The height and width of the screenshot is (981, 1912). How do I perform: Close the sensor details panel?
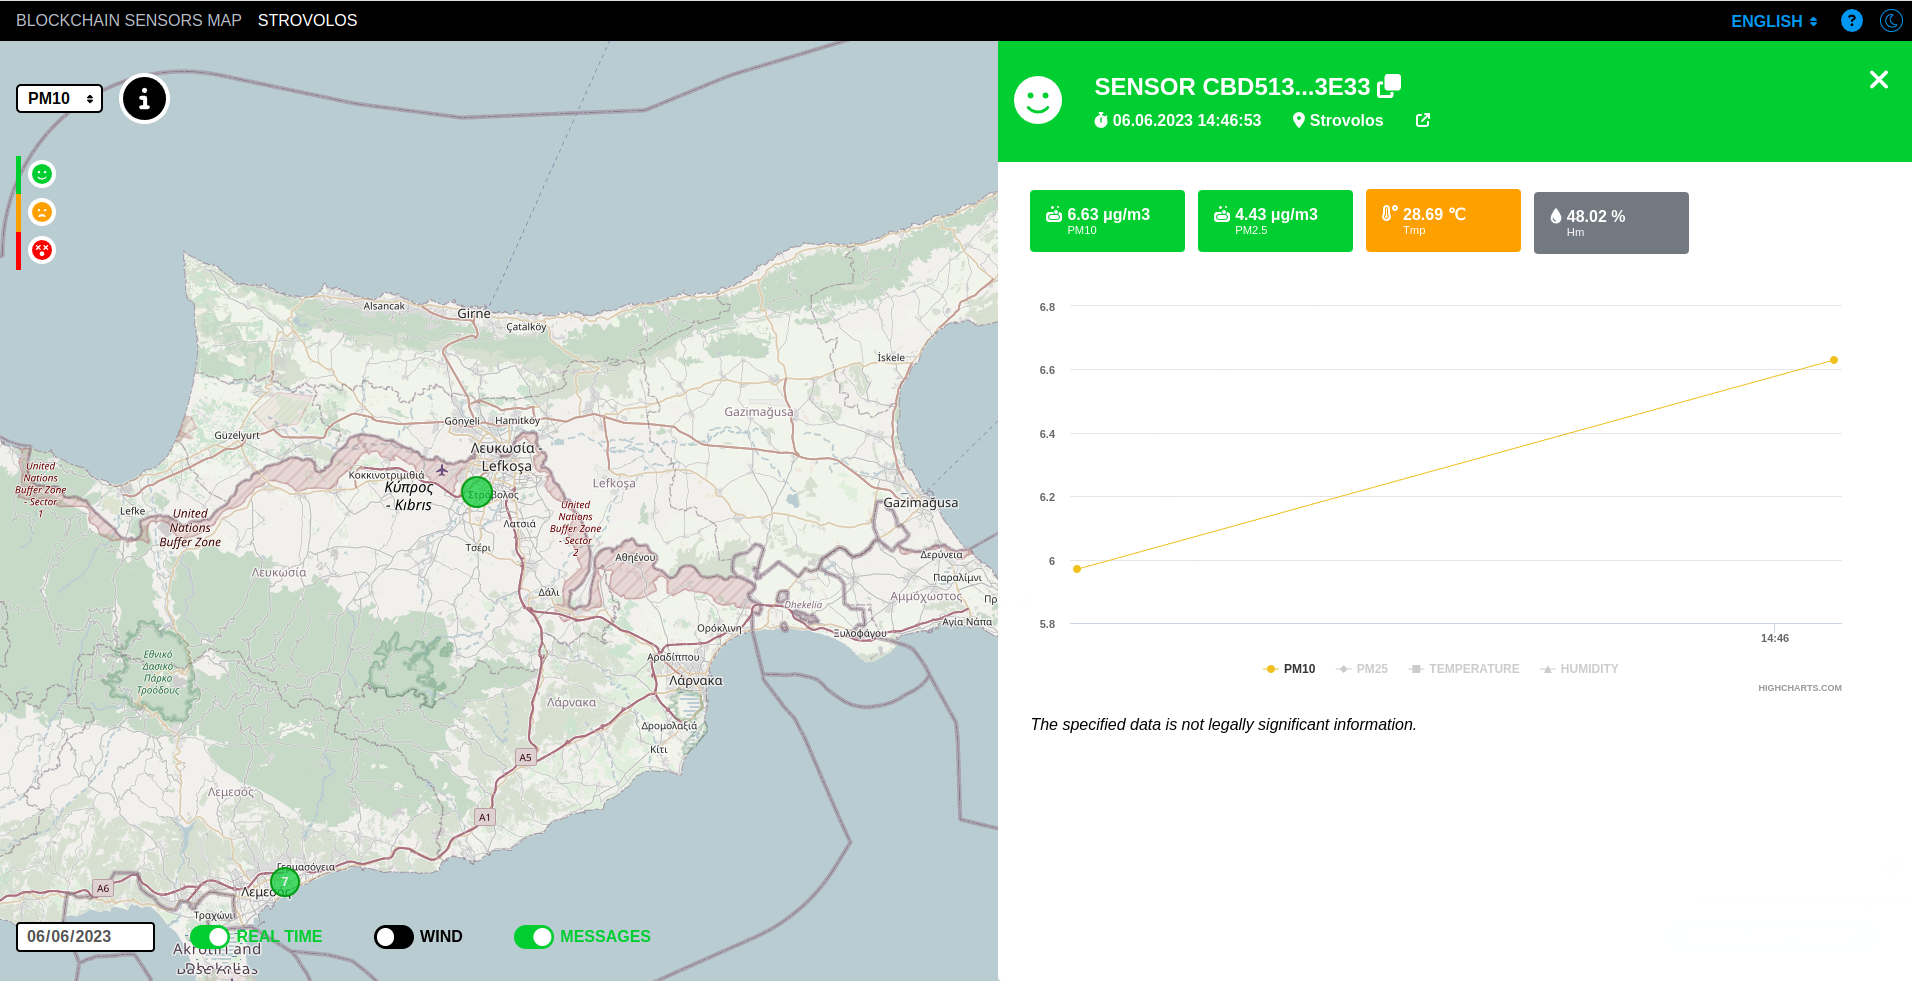tap(1879, 79)
